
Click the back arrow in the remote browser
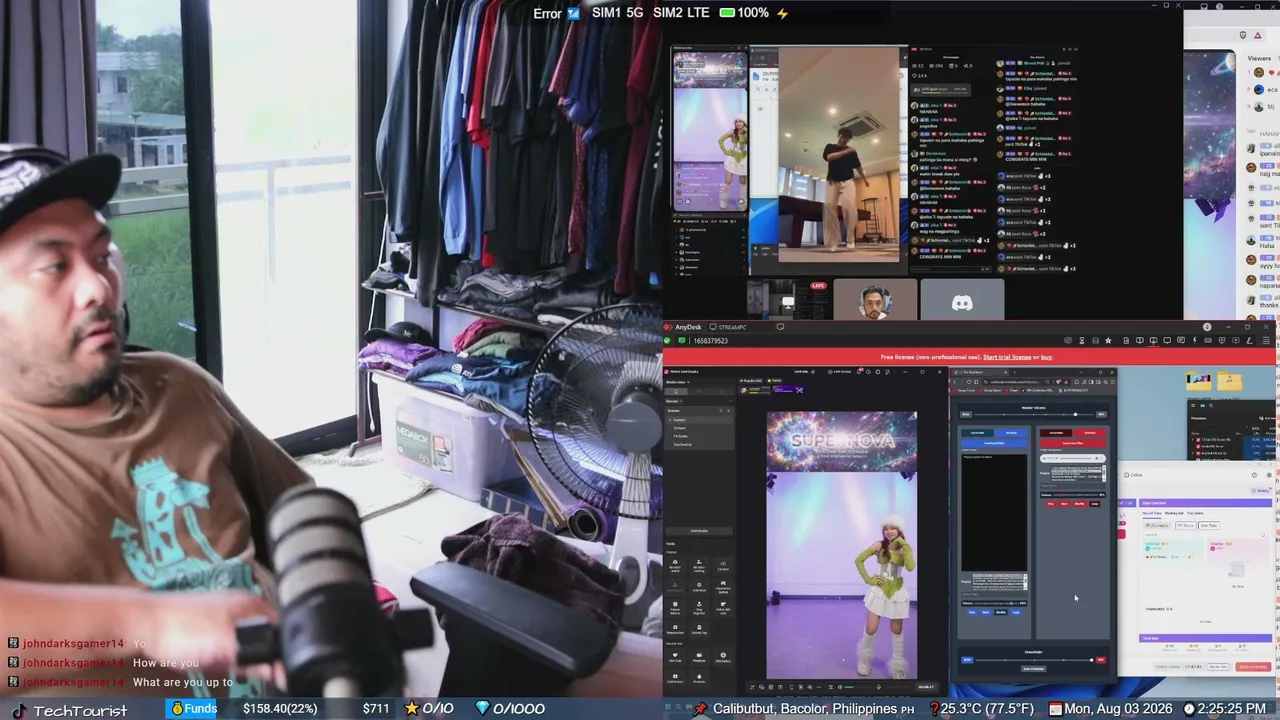pyautogui.click(x=956, y=381)
